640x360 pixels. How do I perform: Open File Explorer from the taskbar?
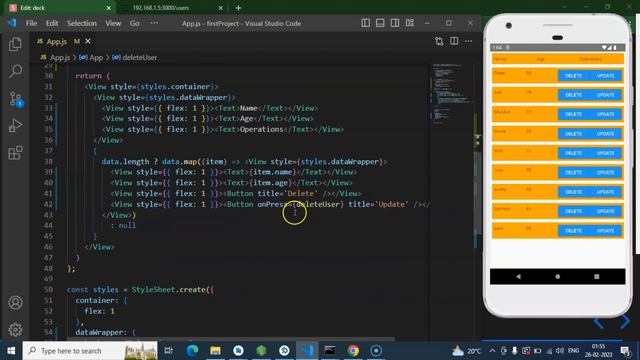point(216,350)
